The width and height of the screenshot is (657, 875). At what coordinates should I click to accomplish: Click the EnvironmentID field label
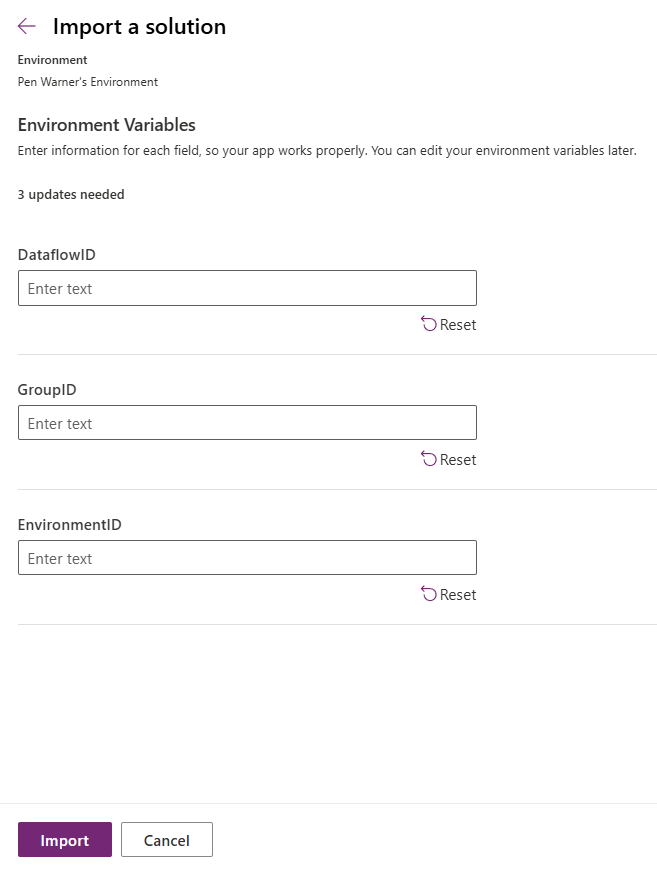[x=69, y=525]
